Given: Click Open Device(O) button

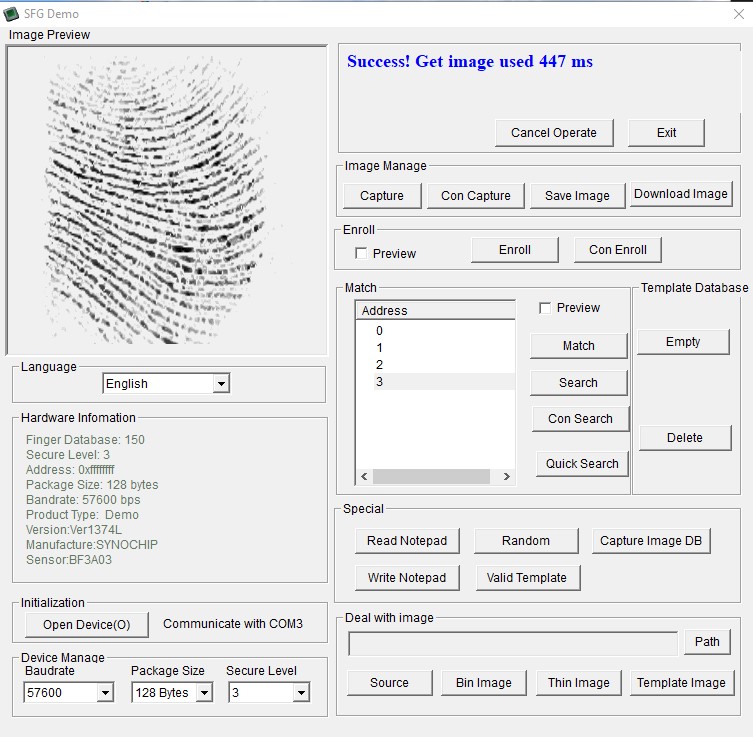Looking at the screenshot, I should click(86, 625).
